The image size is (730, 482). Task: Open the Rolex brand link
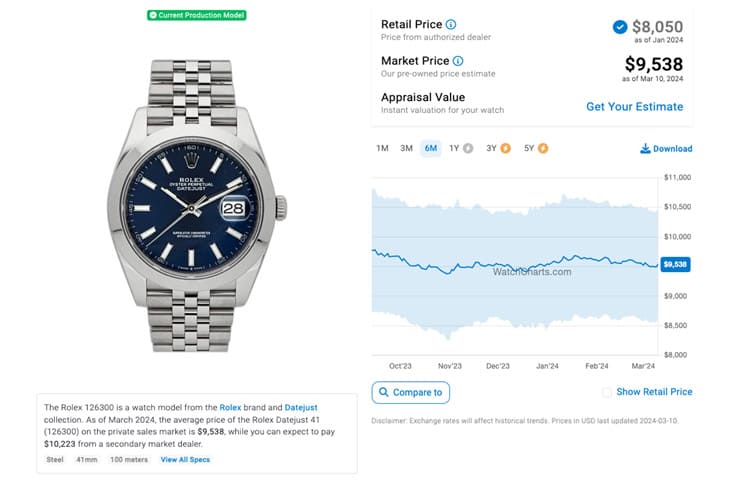tap(230, 407)
